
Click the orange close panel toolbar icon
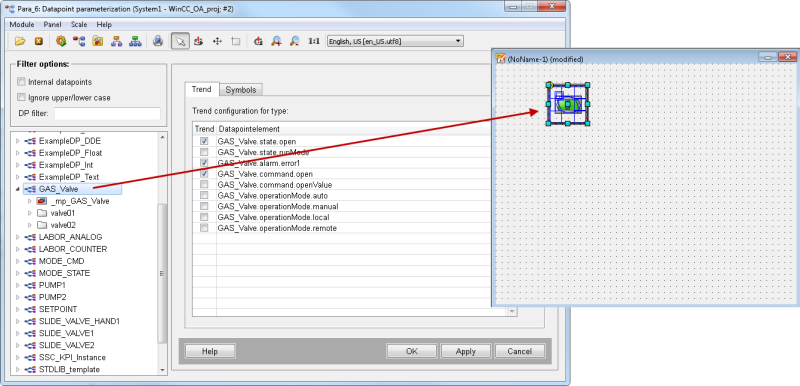(38, 41)
